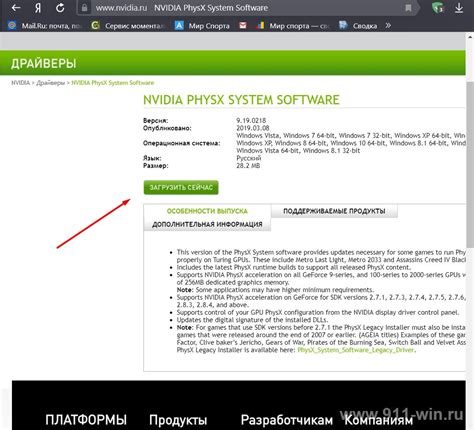Switch to Дополнительная информация tab
This screenshot has width=474, height=430.
pos(207,224)
